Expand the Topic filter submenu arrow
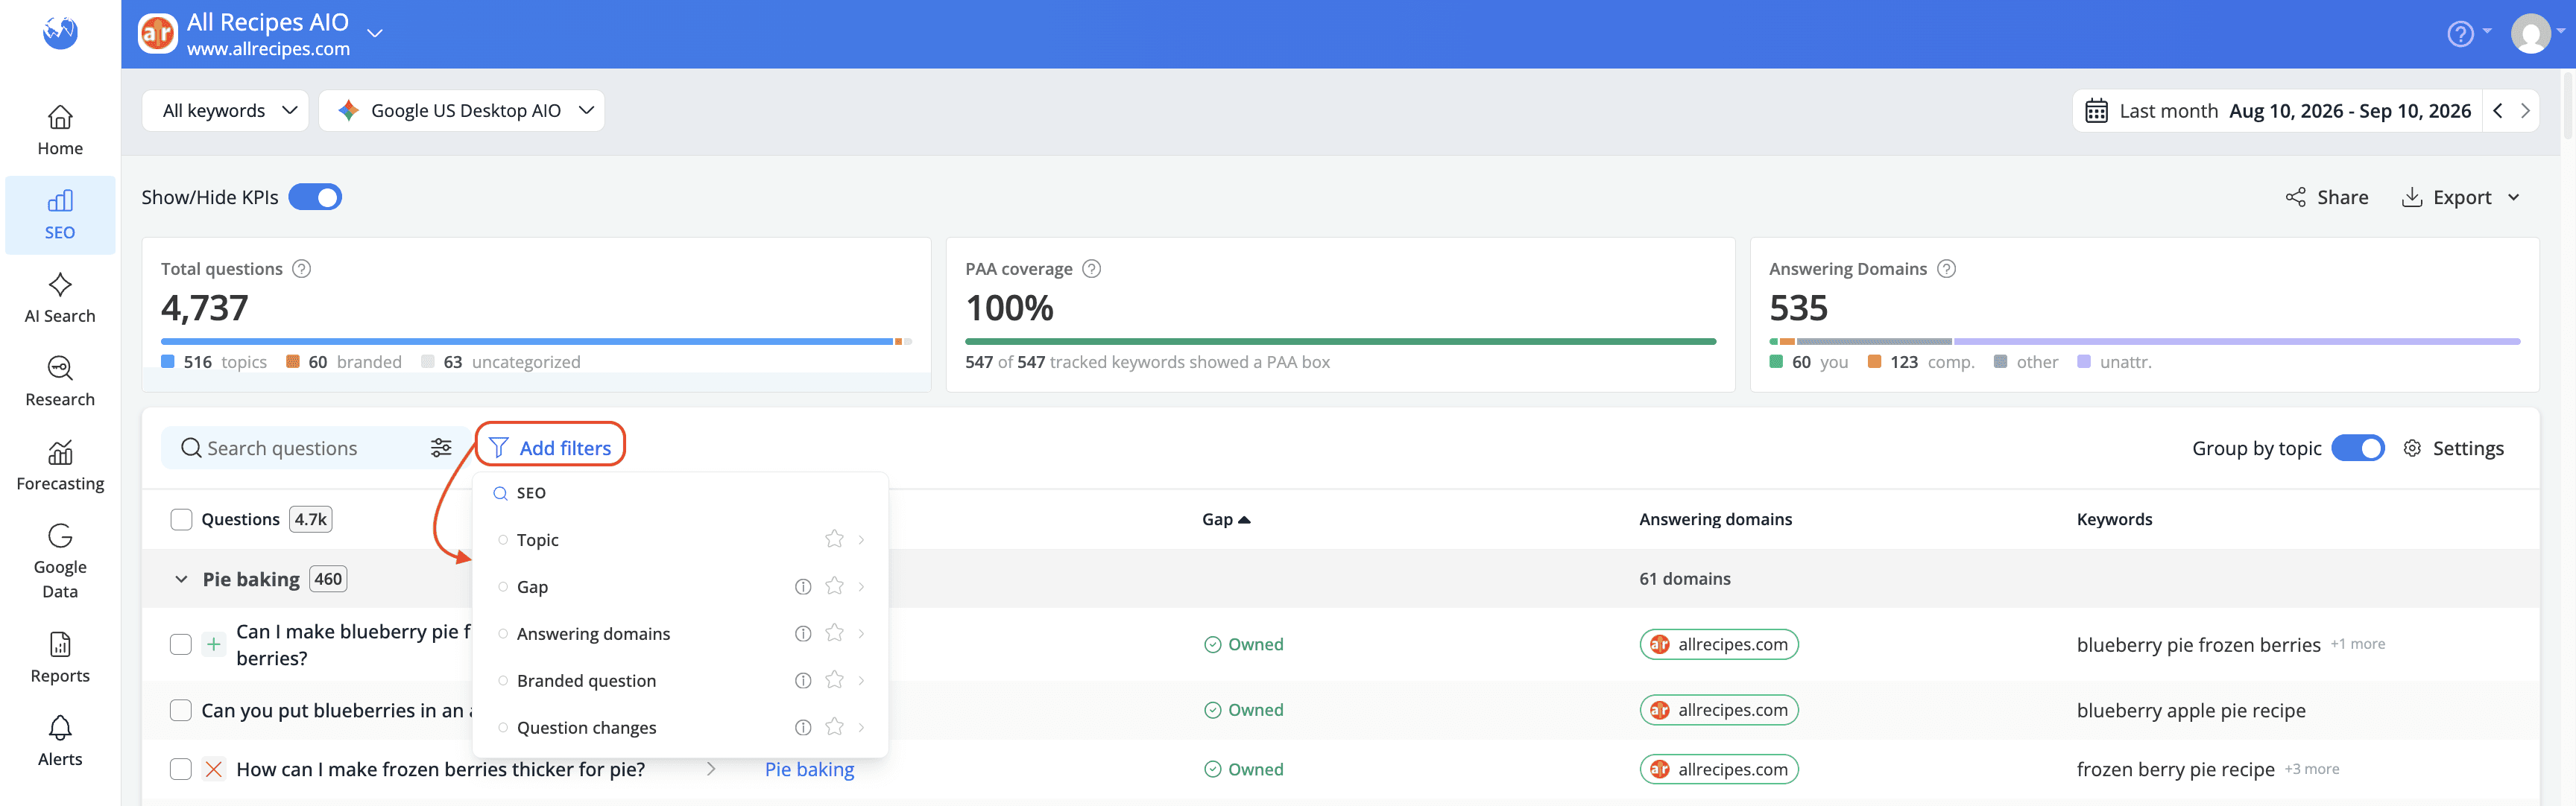 point(861,540)
